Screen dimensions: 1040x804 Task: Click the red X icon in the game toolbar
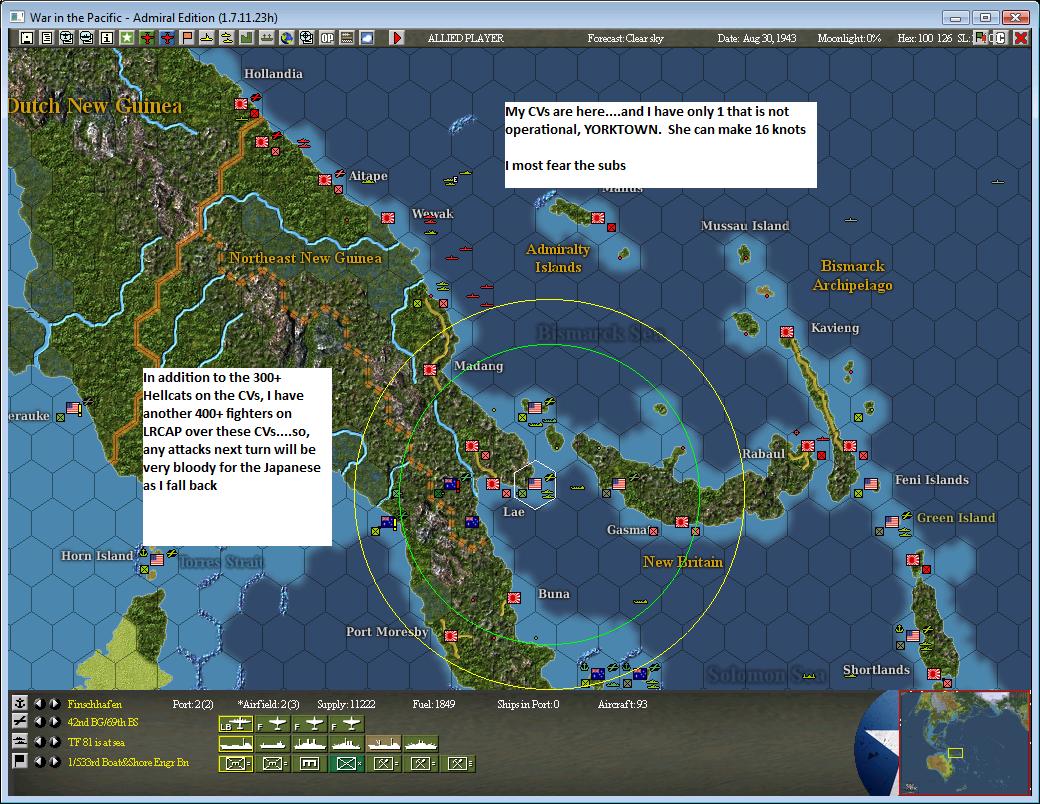[x=1021, y=38]
